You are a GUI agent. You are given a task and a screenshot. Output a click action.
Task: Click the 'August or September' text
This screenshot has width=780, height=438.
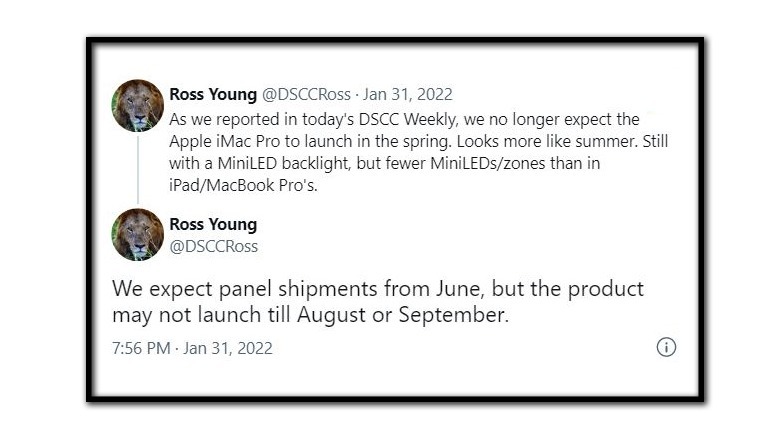point(403,315)
